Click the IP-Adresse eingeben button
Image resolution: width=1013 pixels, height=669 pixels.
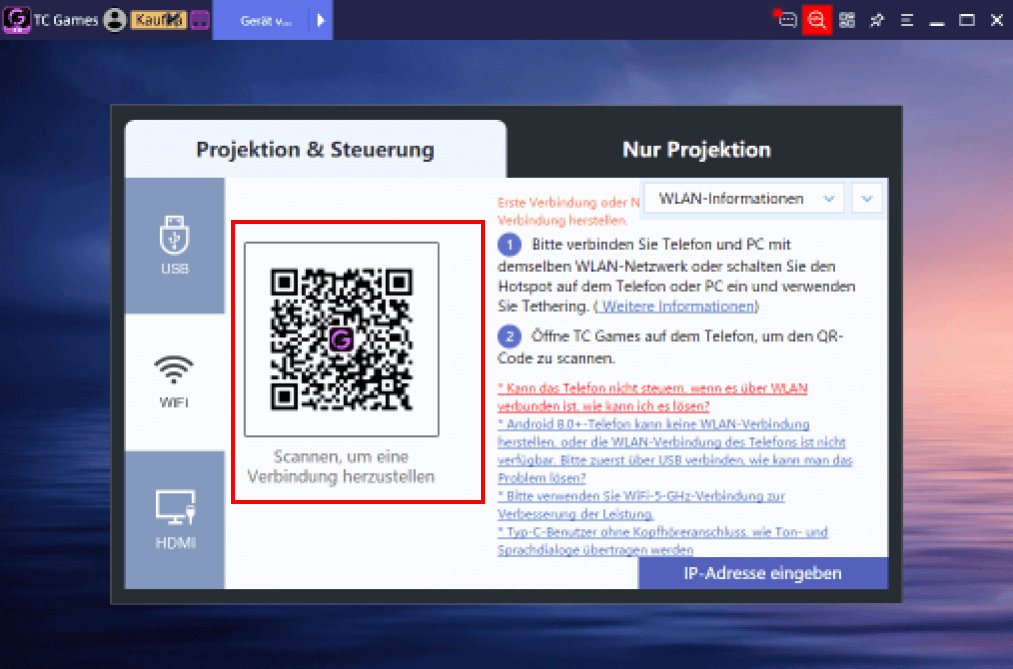[763, 573]
